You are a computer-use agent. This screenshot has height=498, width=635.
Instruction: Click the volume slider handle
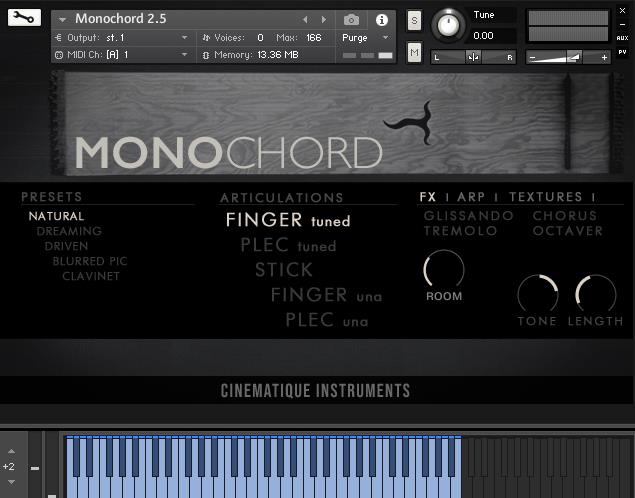[574, 57]
